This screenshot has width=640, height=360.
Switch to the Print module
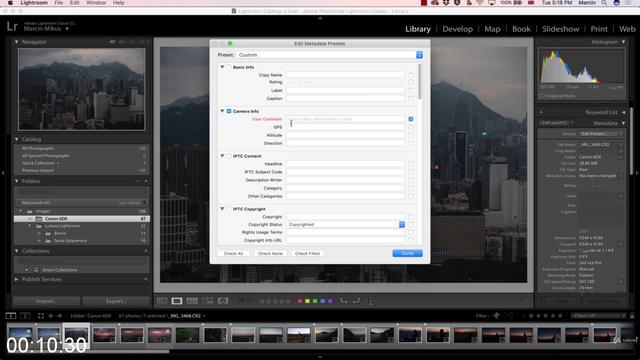coord(599,29)
